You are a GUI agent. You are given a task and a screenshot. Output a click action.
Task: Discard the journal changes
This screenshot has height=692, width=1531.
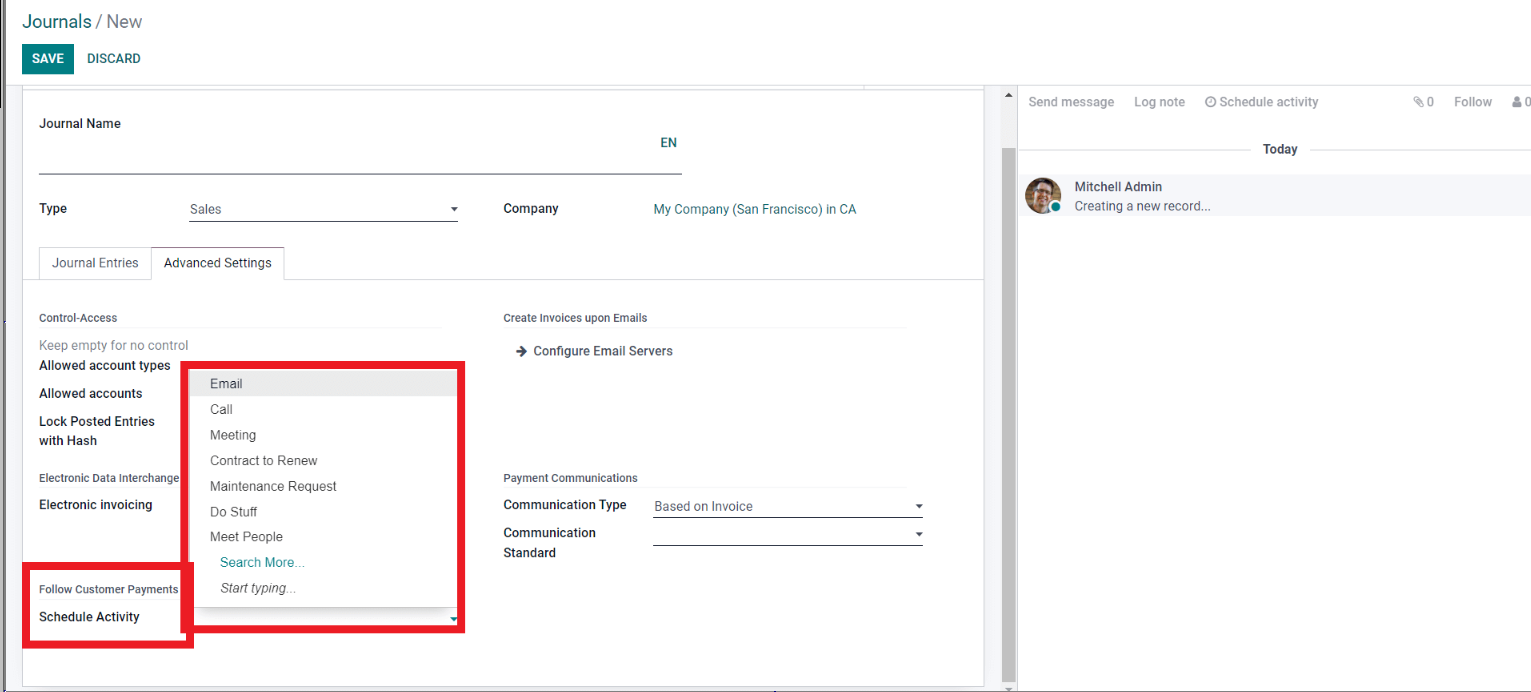pyautogui.click(x=114, y=59)
